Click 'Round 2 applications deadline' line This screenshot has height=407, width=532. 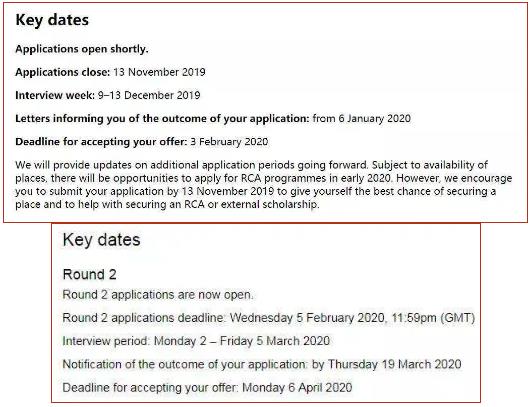(269, 318)
